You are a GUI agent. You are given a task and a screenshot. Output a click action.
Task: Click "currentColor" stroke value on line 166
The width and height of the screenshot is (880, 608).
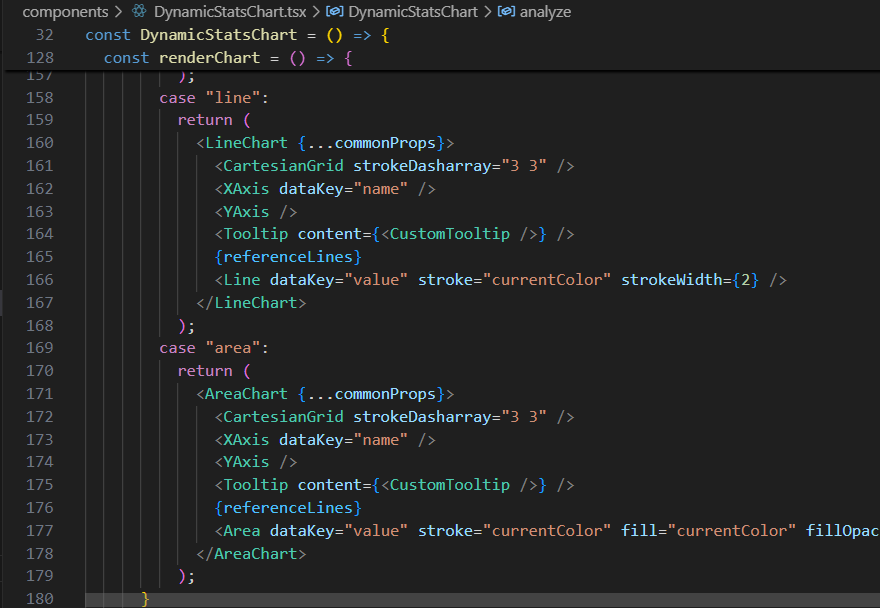tap(547, 280)
